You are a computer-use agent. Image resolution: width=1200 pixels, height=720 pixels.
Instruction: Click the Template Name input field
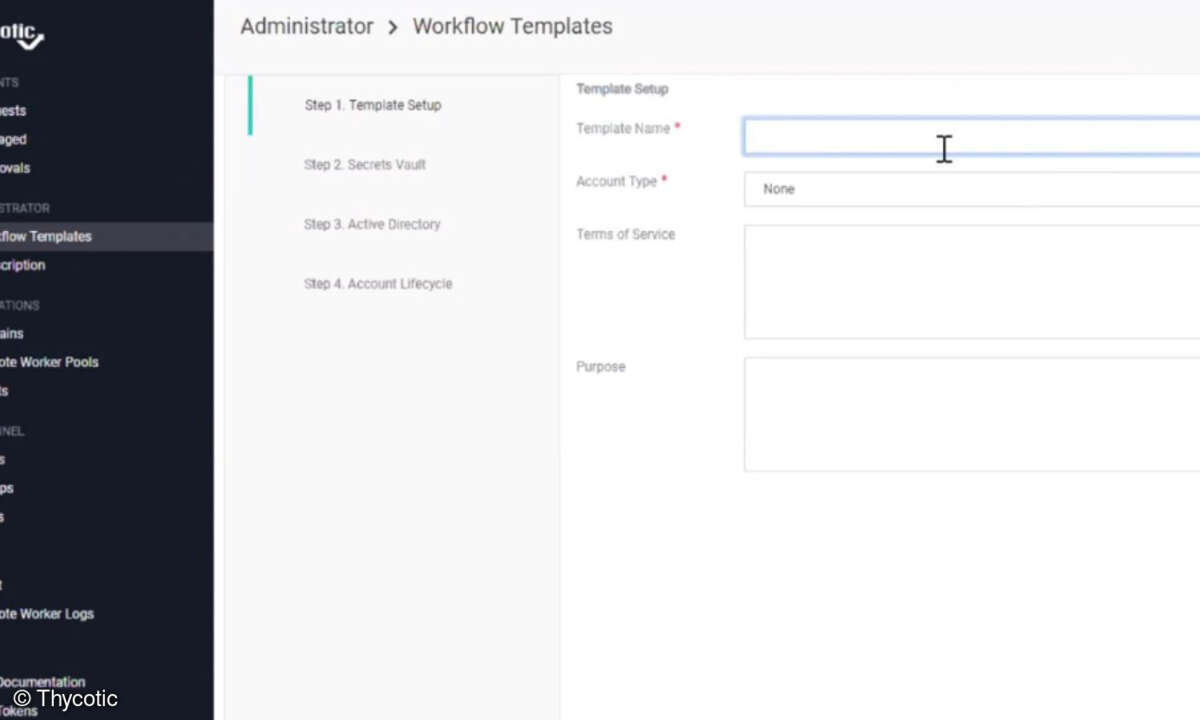[x=971, y=136]
